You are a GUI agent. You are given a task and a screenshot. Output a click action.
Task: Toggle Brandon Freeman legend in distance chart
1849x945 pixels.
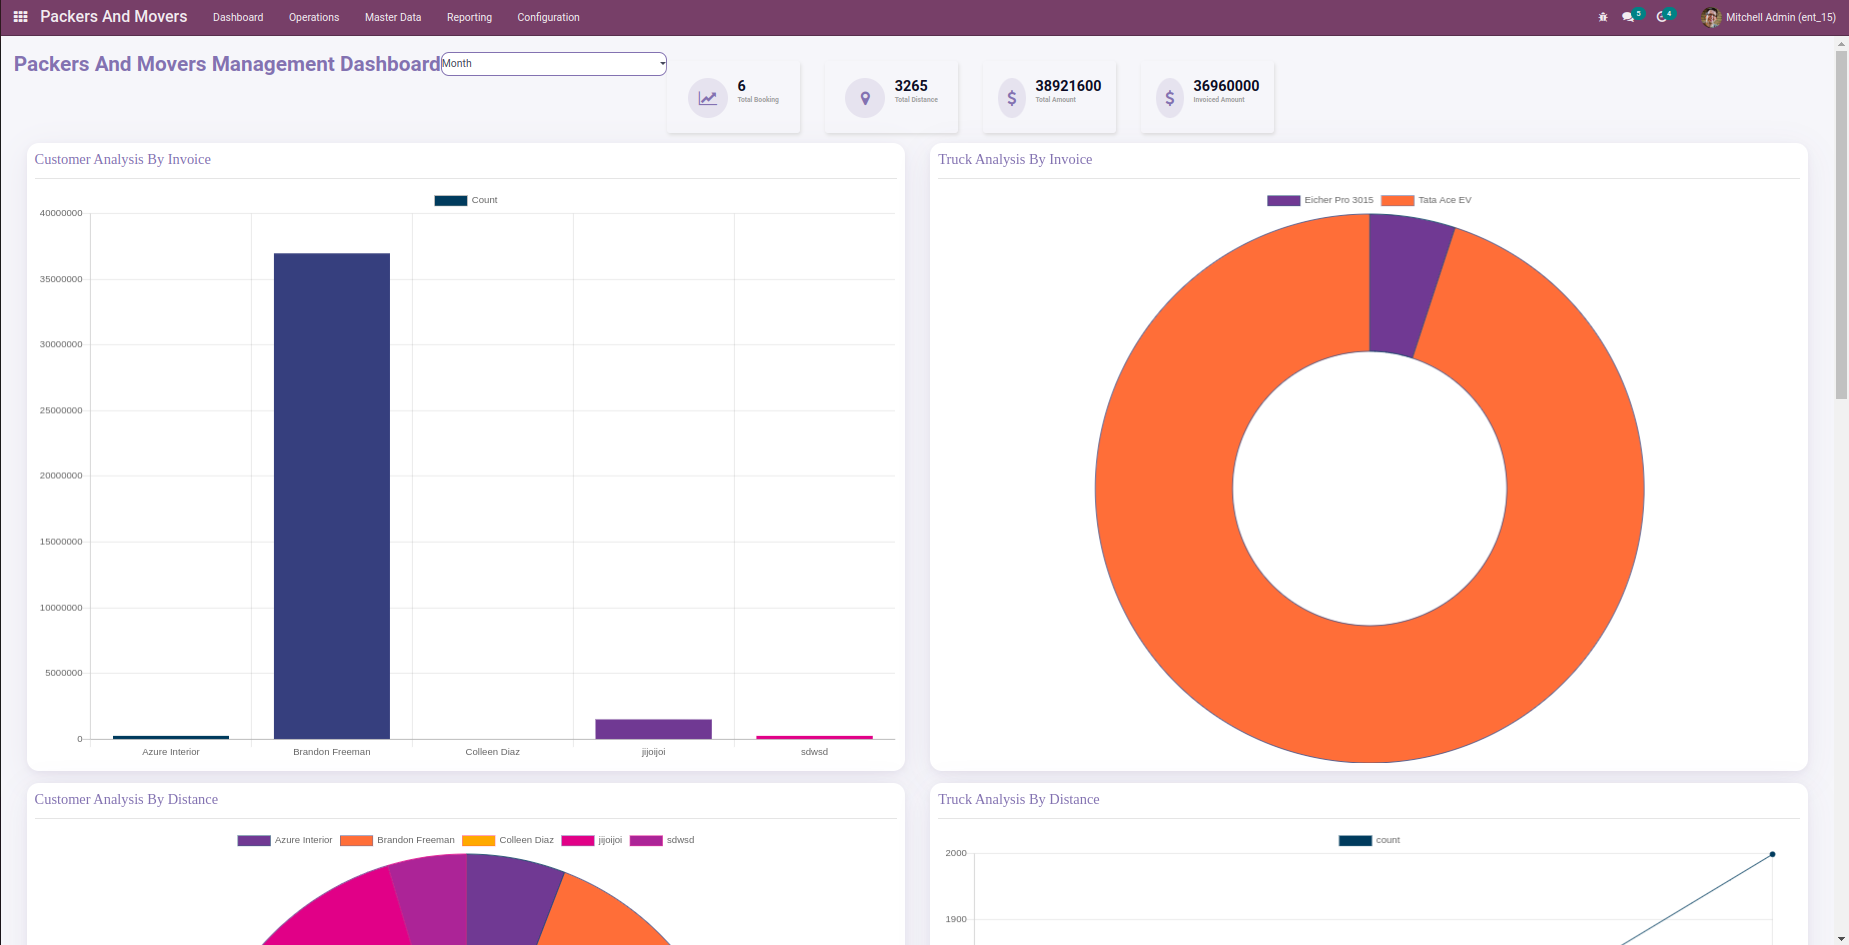(x=397, y=840)
